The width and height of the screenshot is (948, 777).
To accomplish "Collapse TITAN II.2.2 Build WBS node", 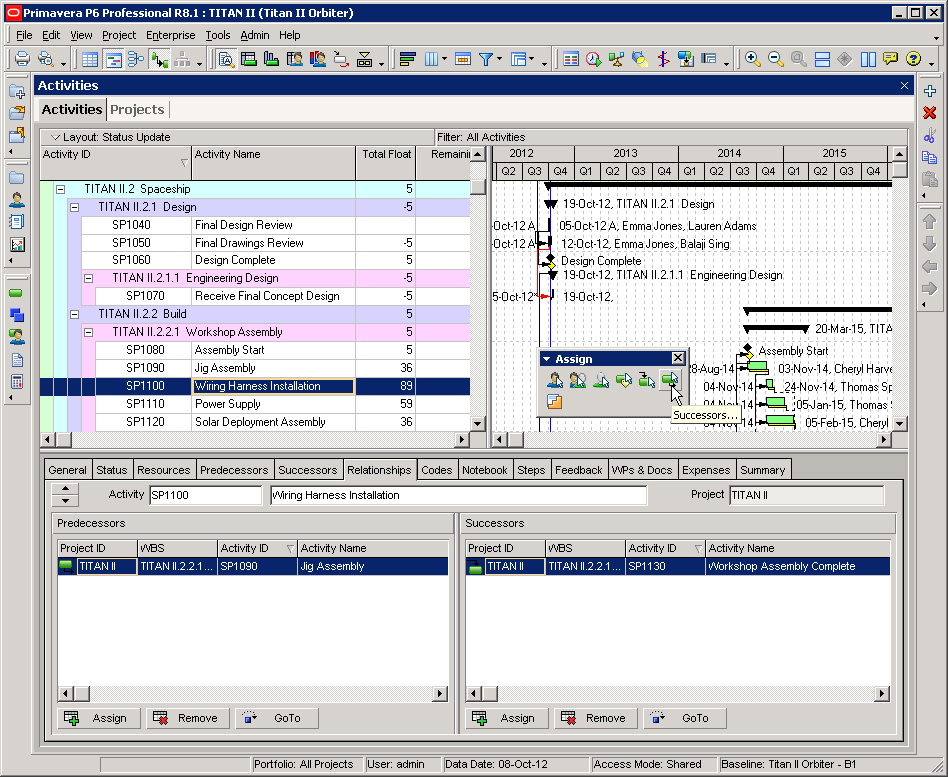I will [x=74, y=314].
